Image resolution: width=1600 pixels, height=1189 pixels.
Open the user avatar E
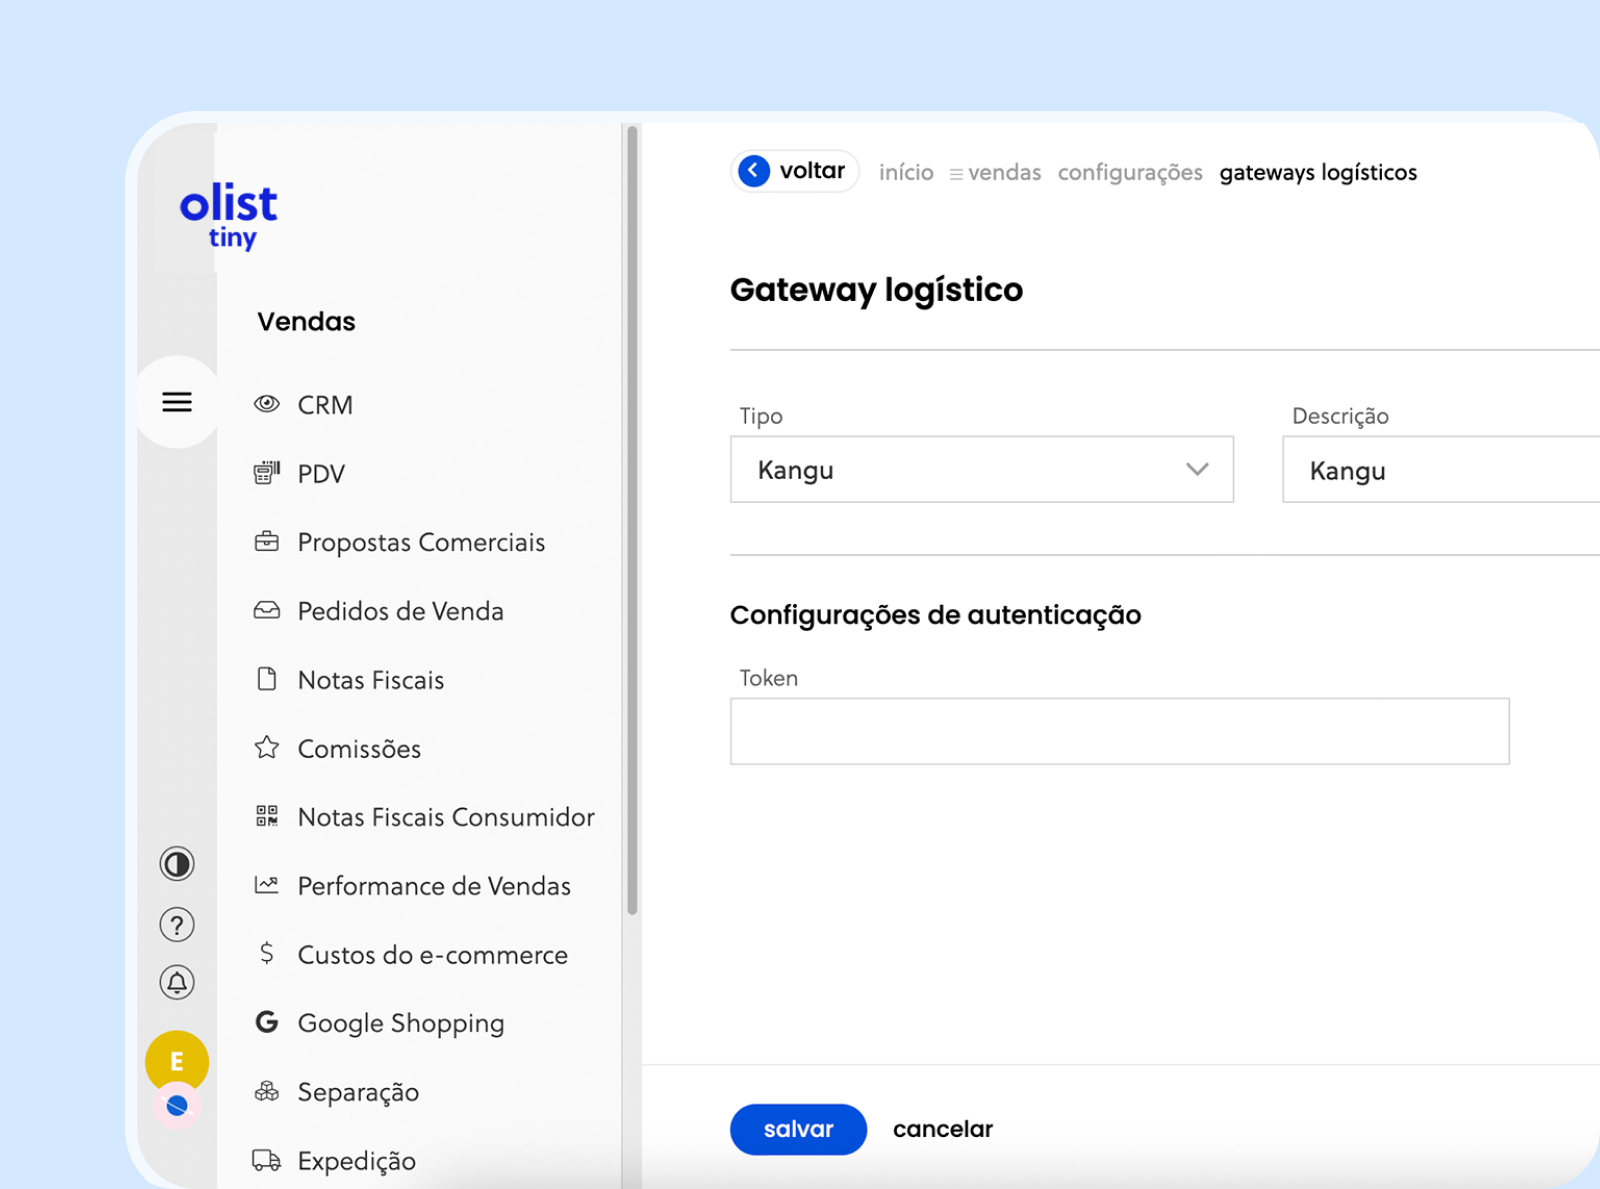pos(177,1061)
